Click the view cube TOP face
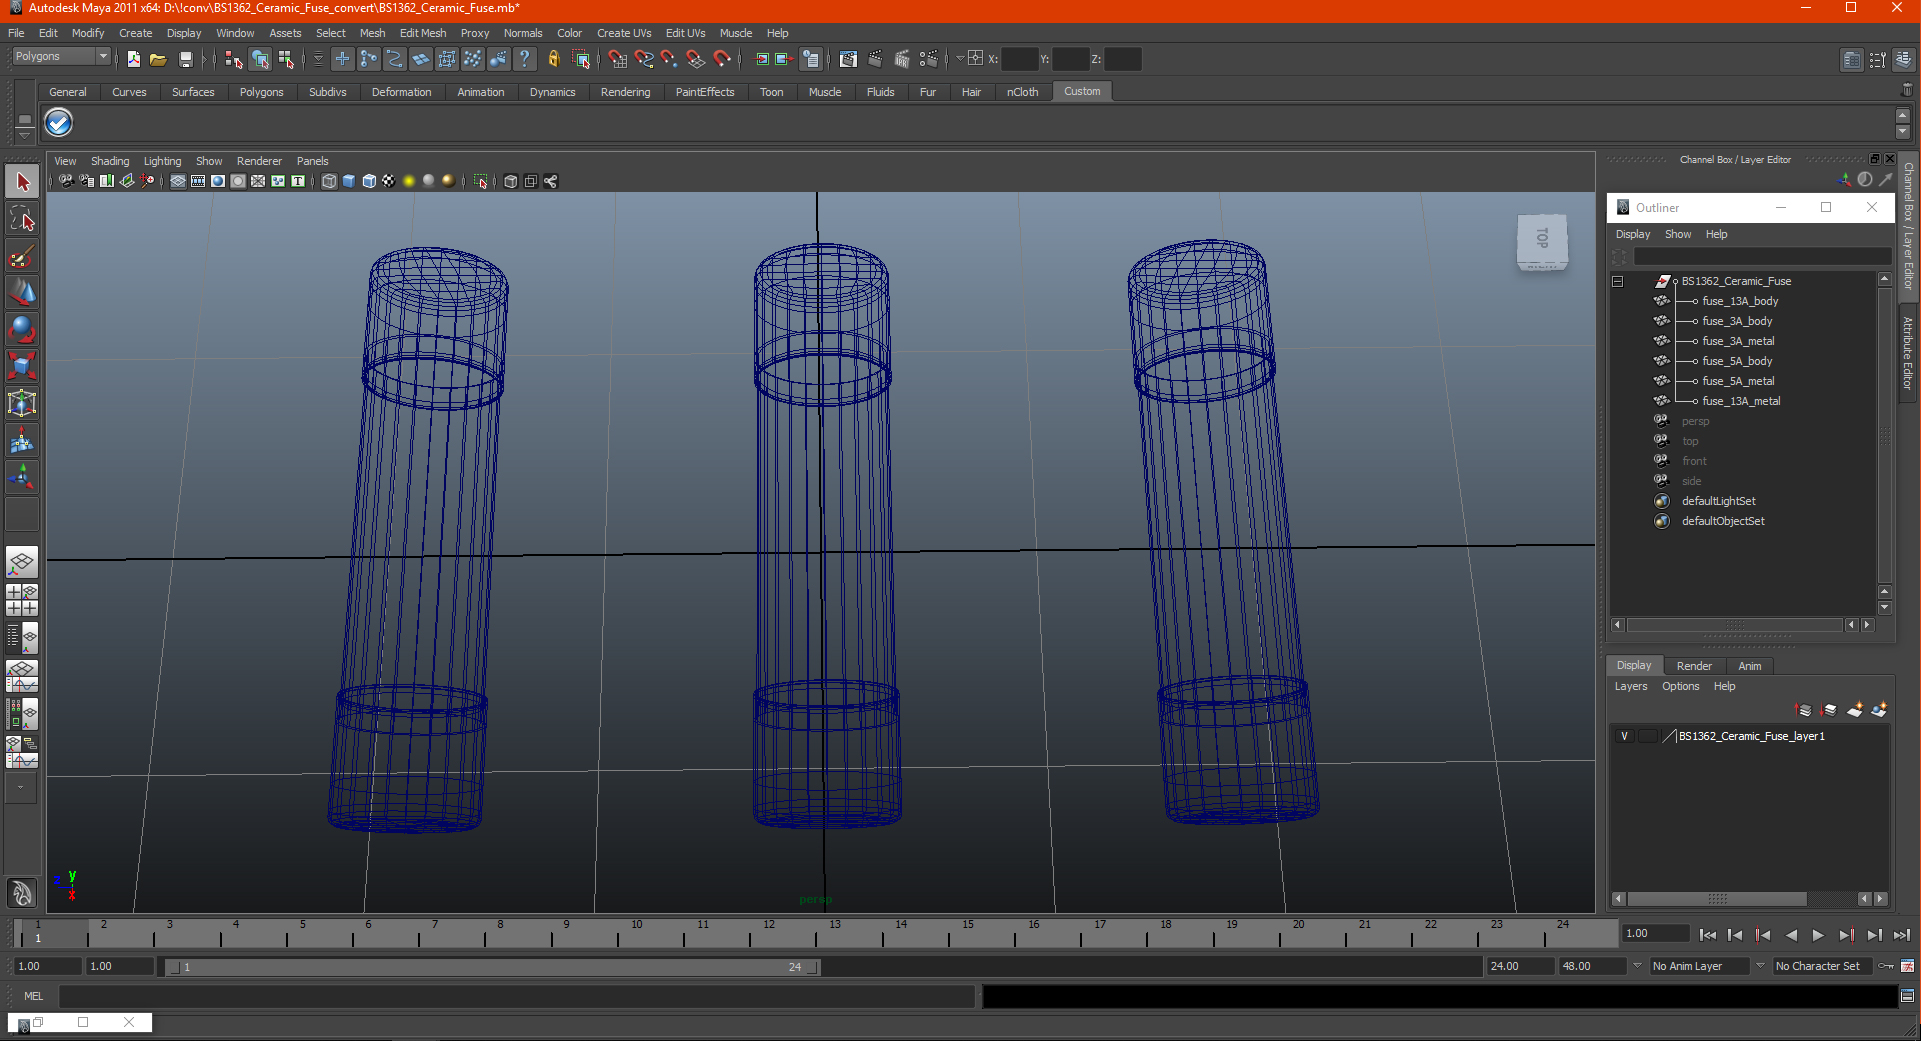This screenshot has height=1041, width=1921. [1542, 239]
